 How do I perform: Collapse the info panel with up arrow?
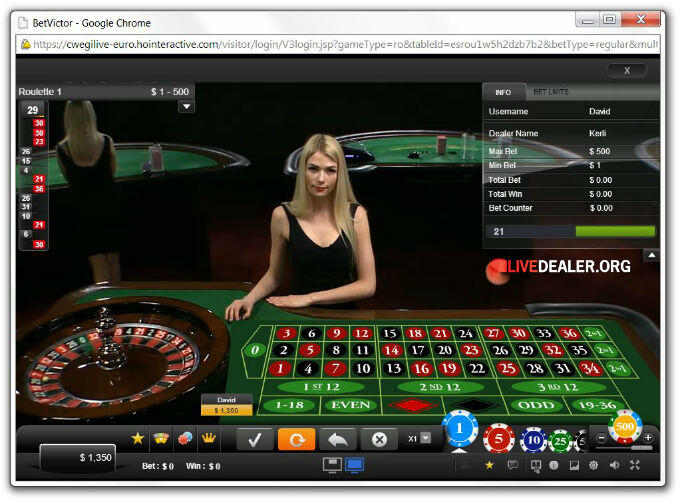[x=652, y=255]
